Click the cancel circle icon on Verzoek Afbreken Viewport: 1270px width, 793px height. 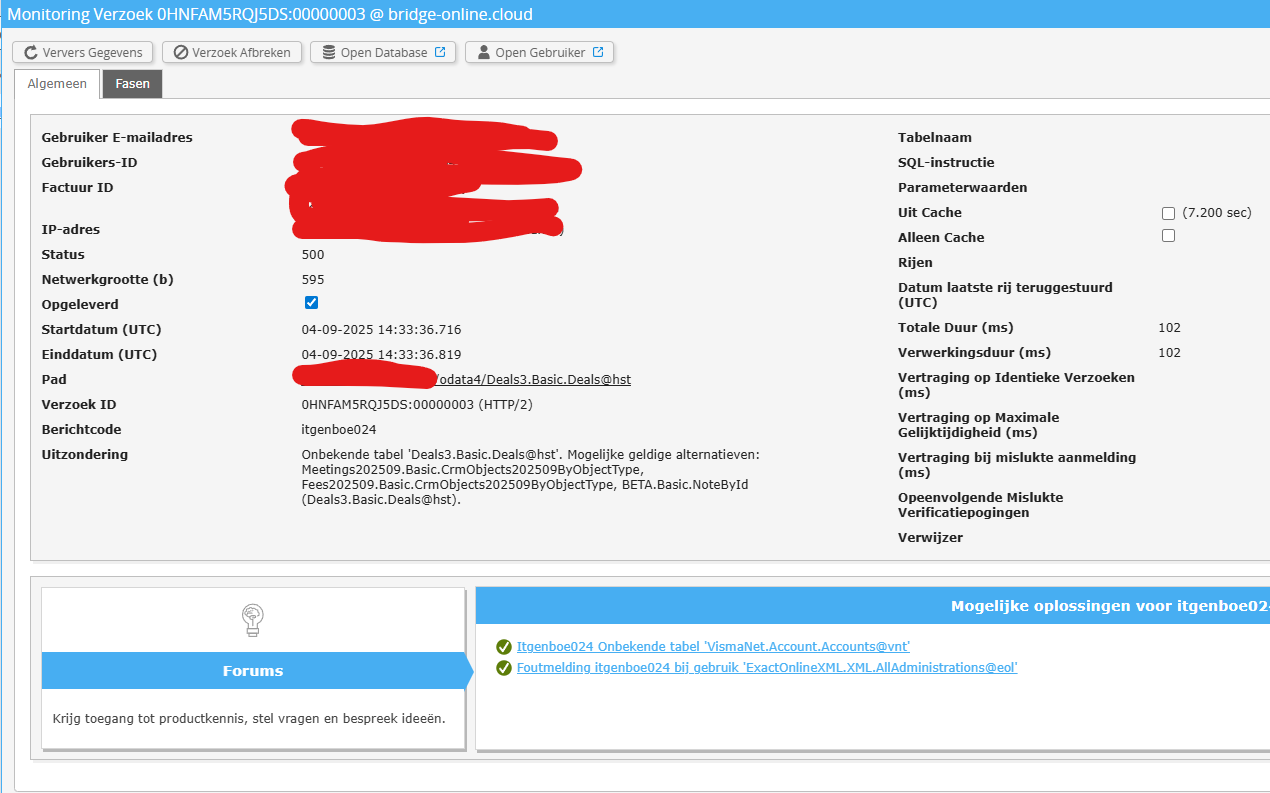click(181, 53)
